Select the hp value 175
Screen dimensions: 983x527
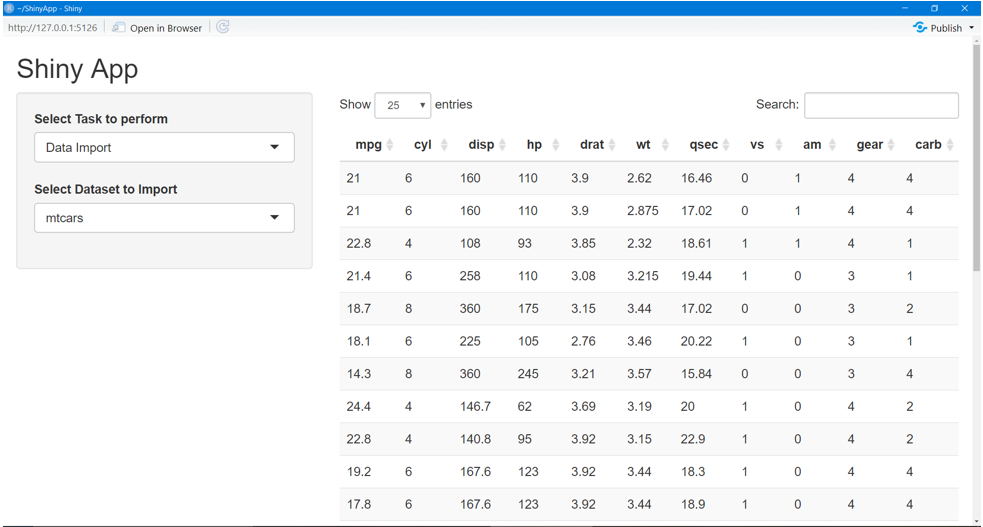(528, 309)
